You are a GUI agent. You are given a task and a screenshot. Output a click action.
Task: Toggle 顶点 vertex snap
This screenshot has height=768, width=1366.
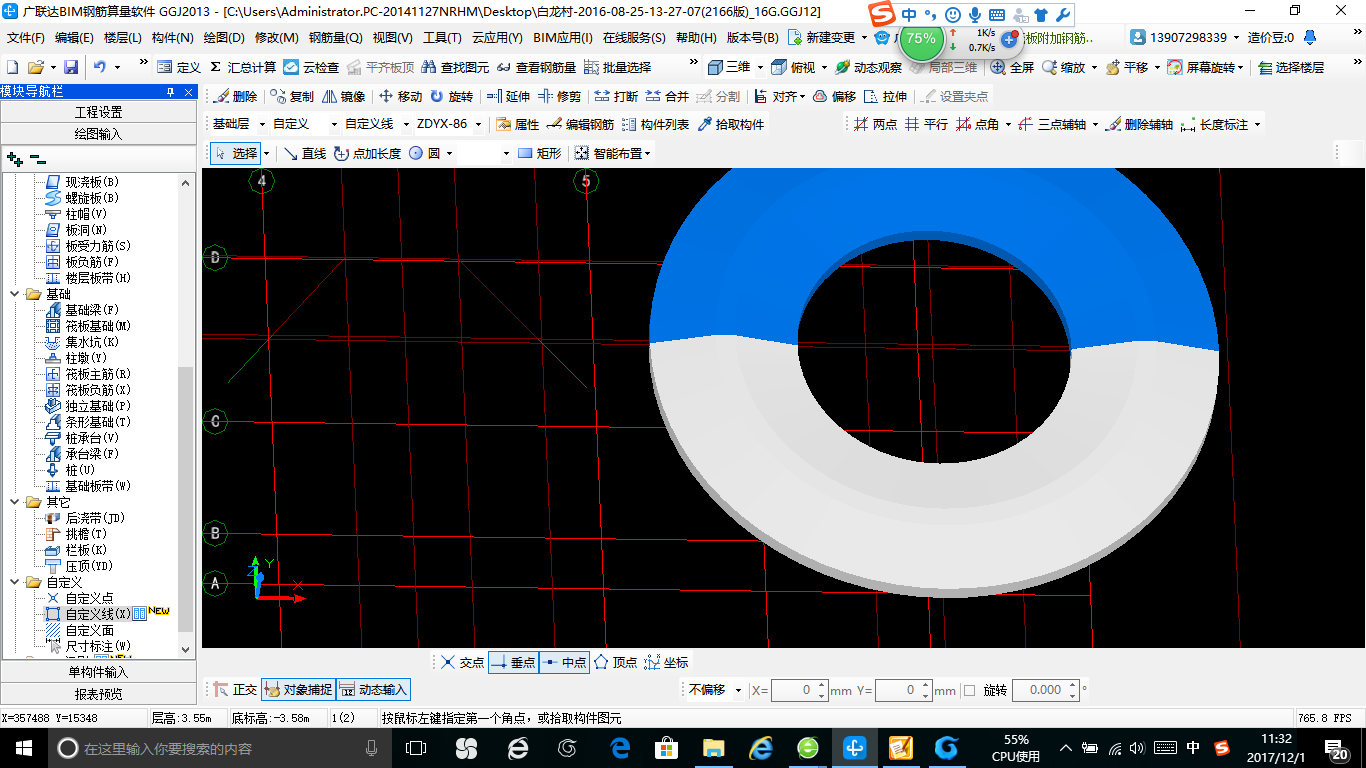point(615,662)
